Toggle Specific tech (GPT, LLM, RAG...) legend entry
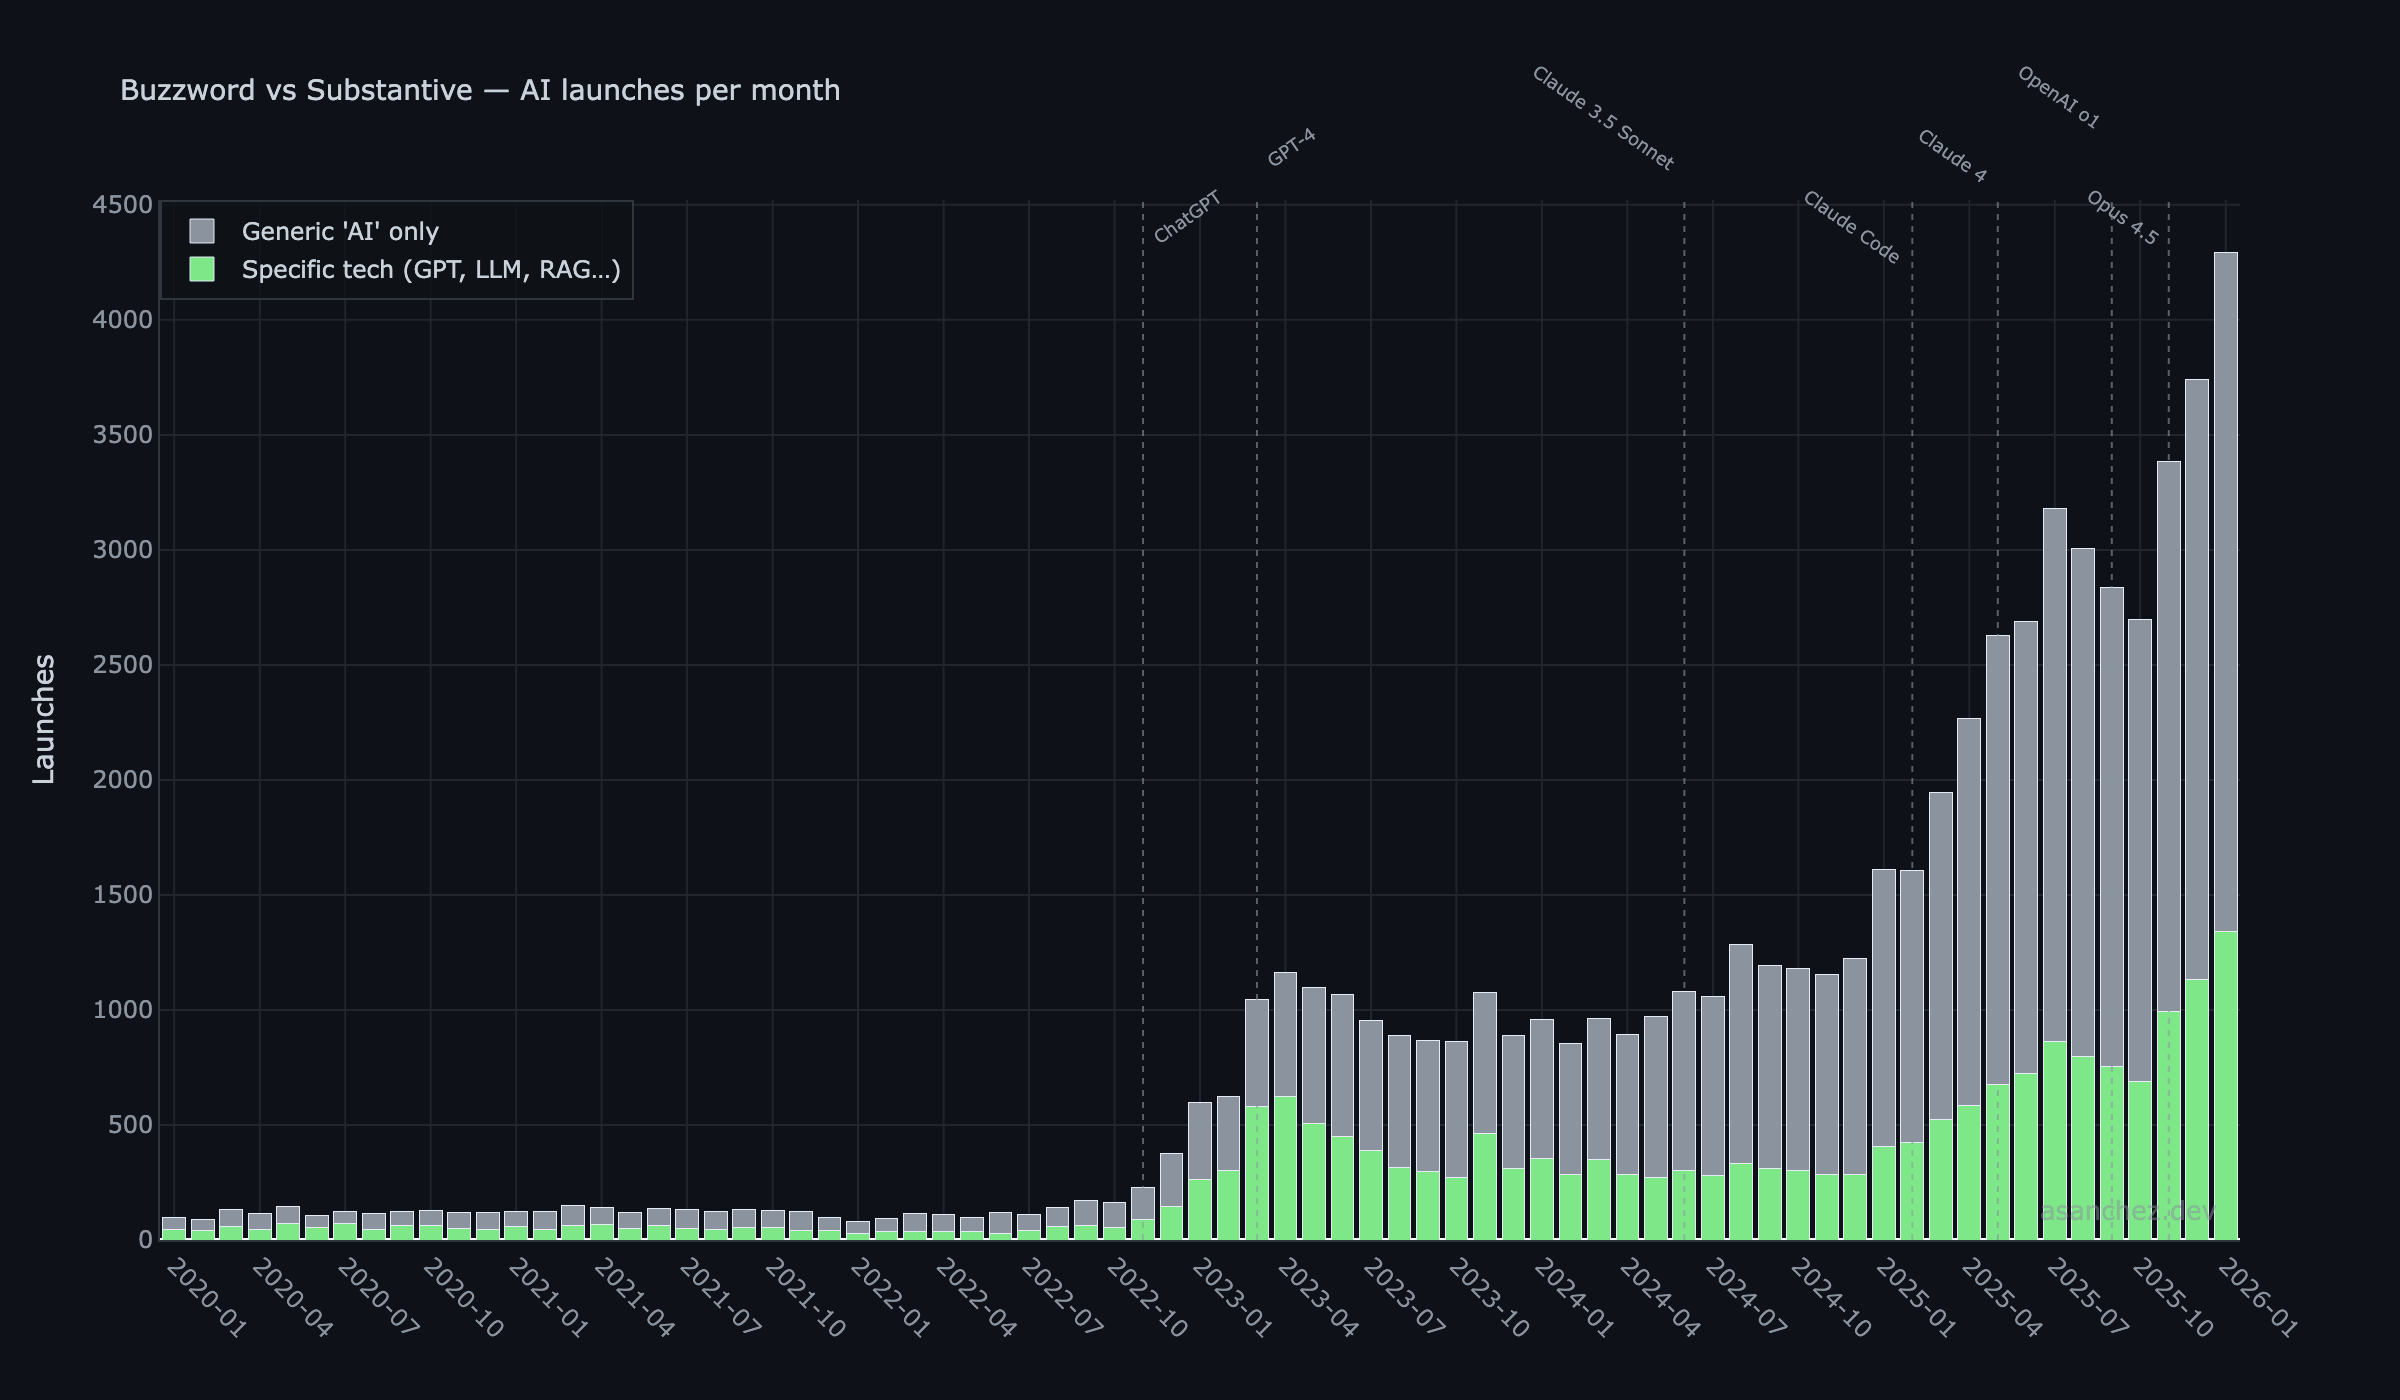2400x1400 pixels. pyautogui.click(x=430, y=270)
